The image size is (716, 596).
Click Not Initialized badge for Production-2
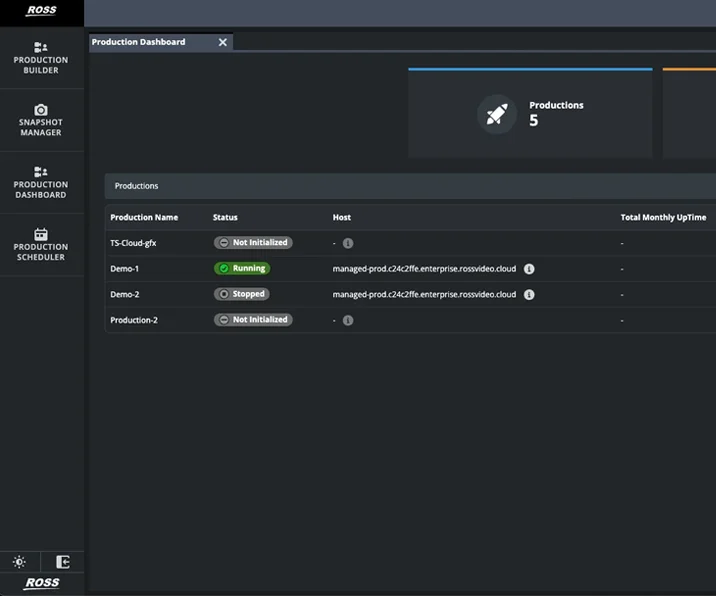[x=253, y=320]
